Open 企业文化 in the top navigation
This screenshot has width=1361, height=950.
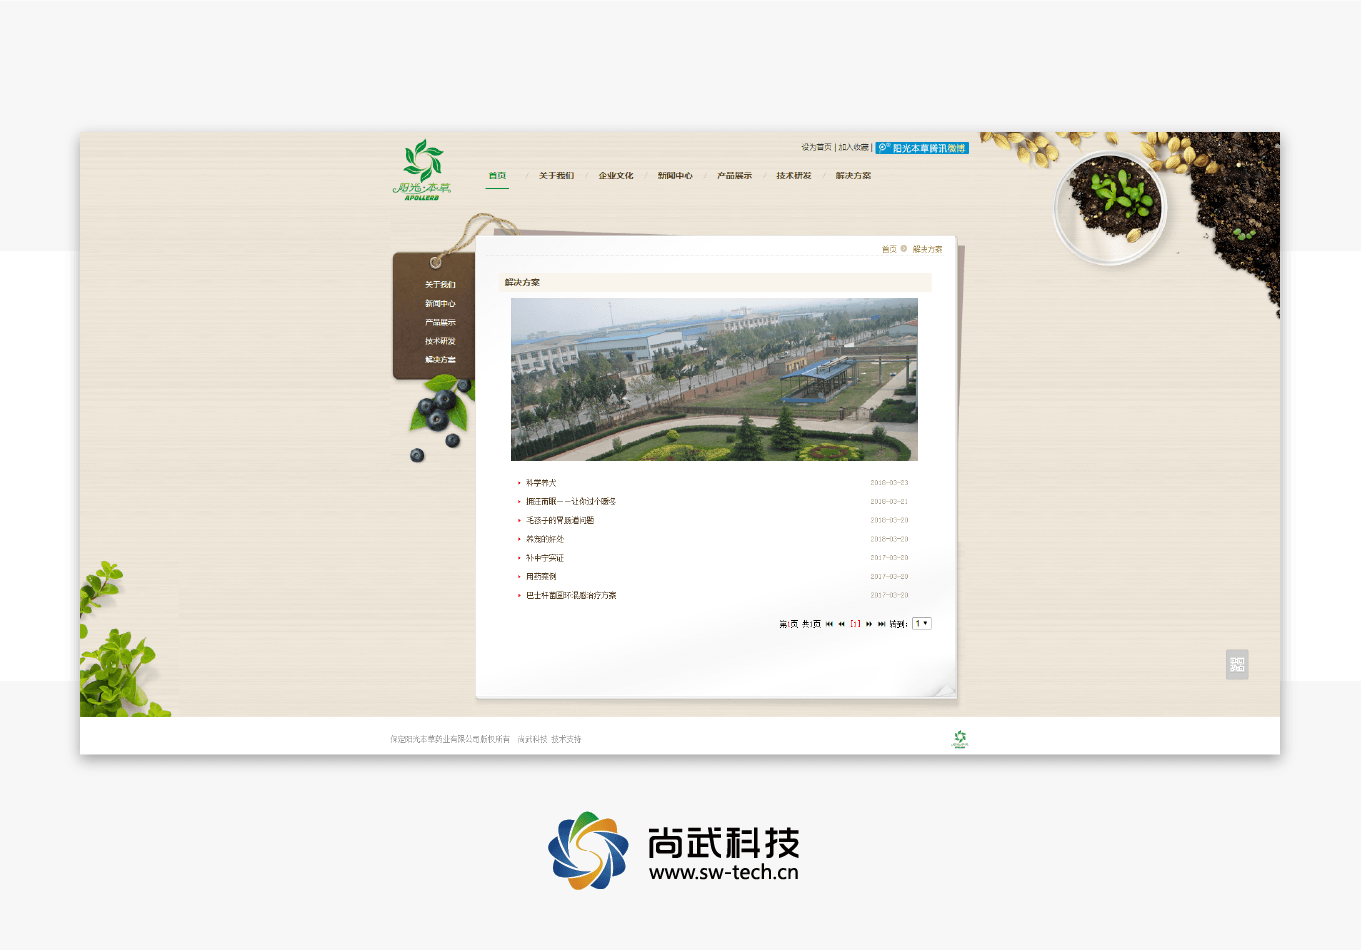[616, 176]
